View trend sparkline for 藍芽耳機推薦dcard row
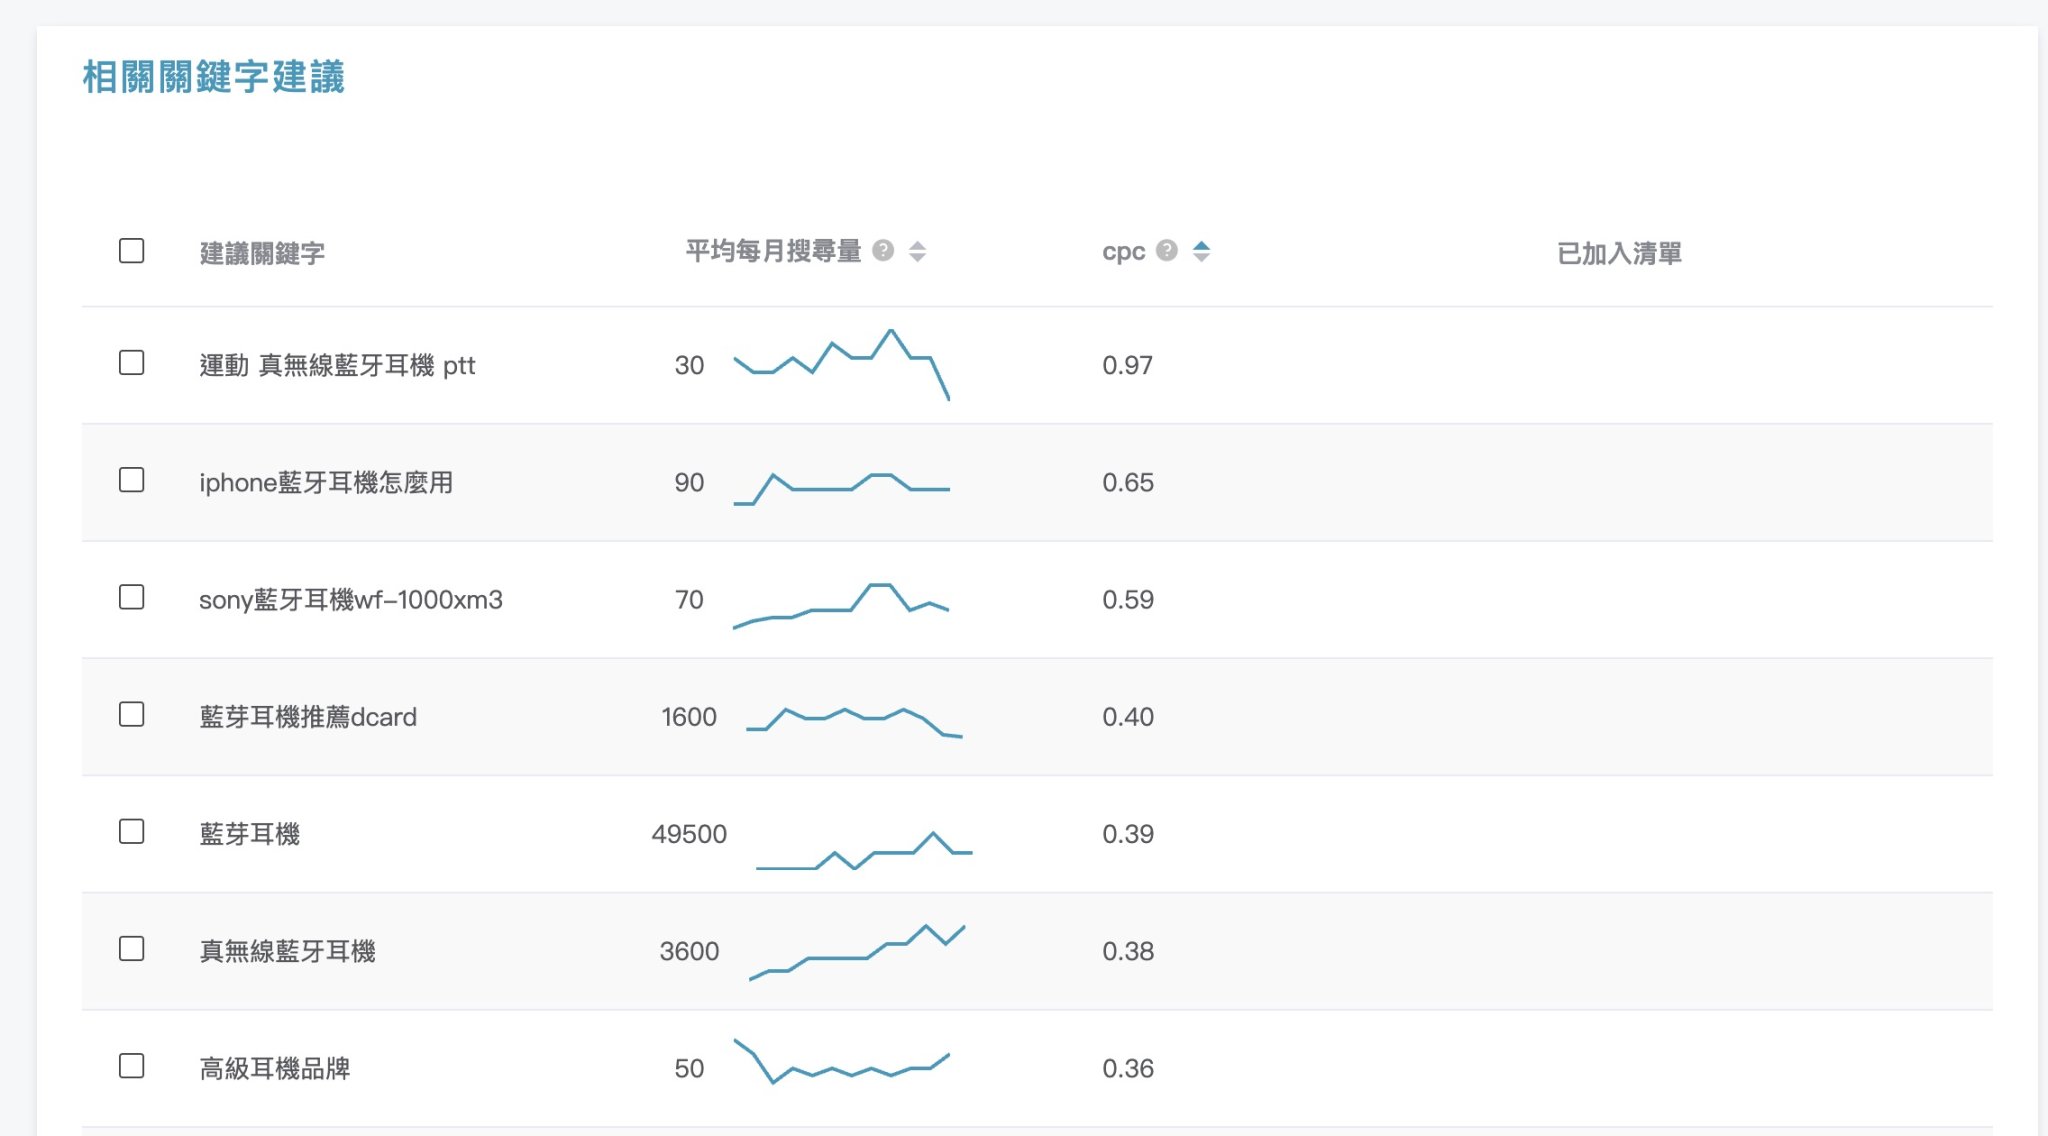The width and height of the screenshot is (2048, 1136). [854, 722]
